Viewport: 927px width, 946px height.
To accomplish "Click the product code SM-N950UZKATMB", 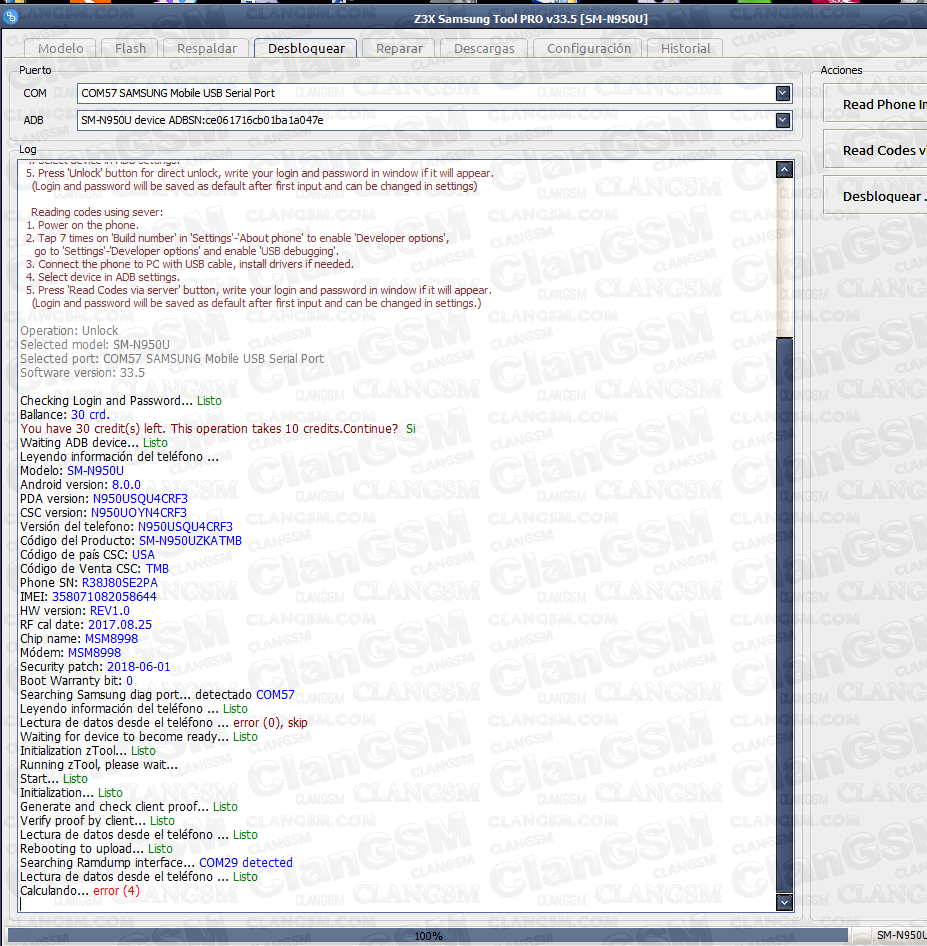I will [x=190, y=541].
